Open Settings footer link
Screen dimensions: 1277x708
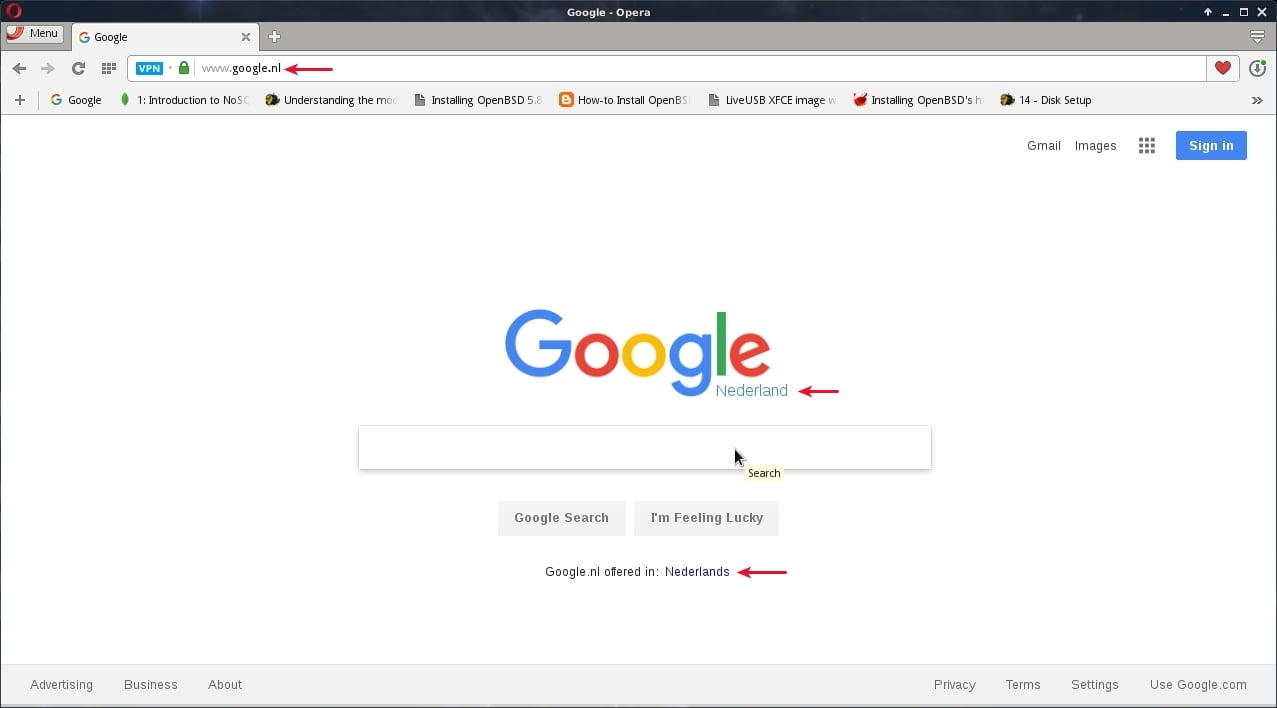point(1095,685)
